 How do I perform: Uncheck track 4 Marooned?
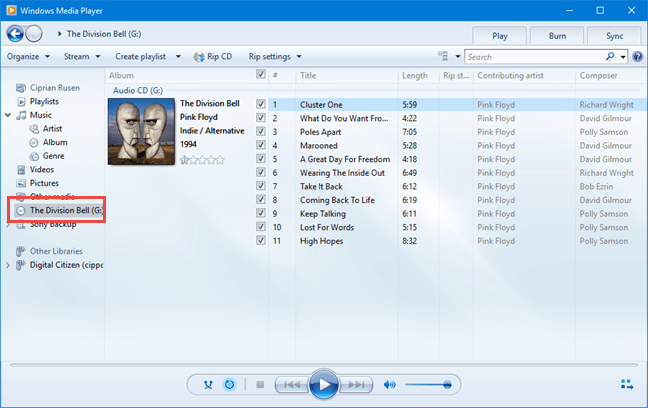tap(261, 145)
